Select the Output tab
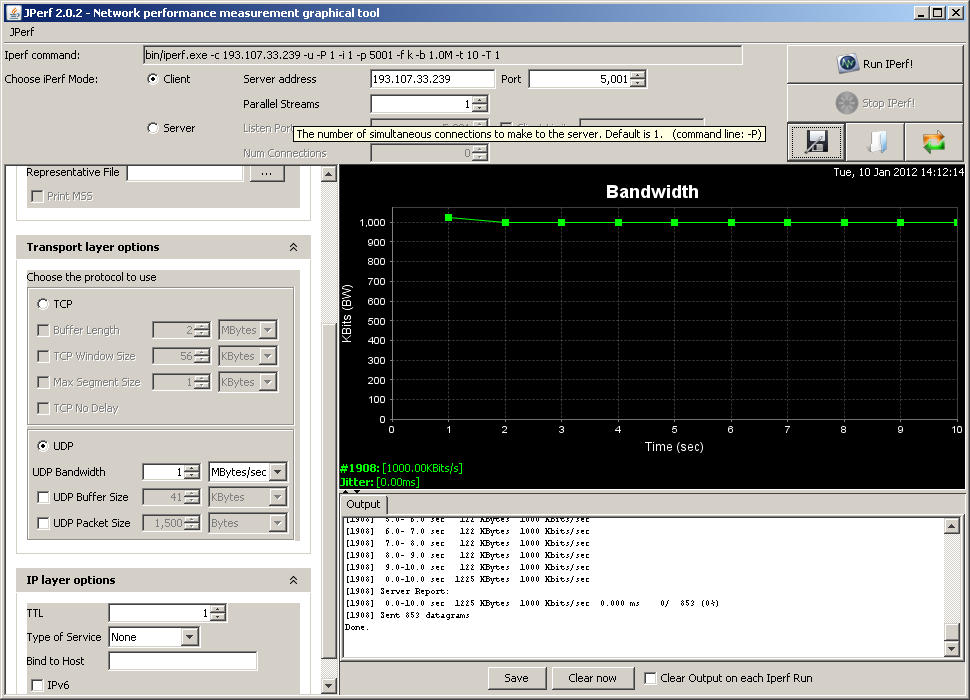Screen dimensions: 970x700 (363, 504)
